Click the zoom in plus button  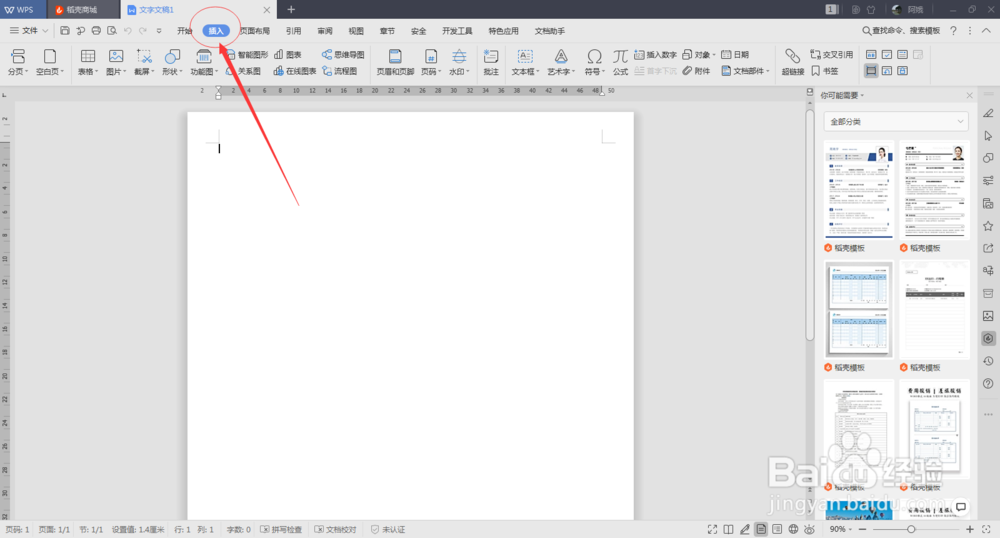click(x=969, y=529)
